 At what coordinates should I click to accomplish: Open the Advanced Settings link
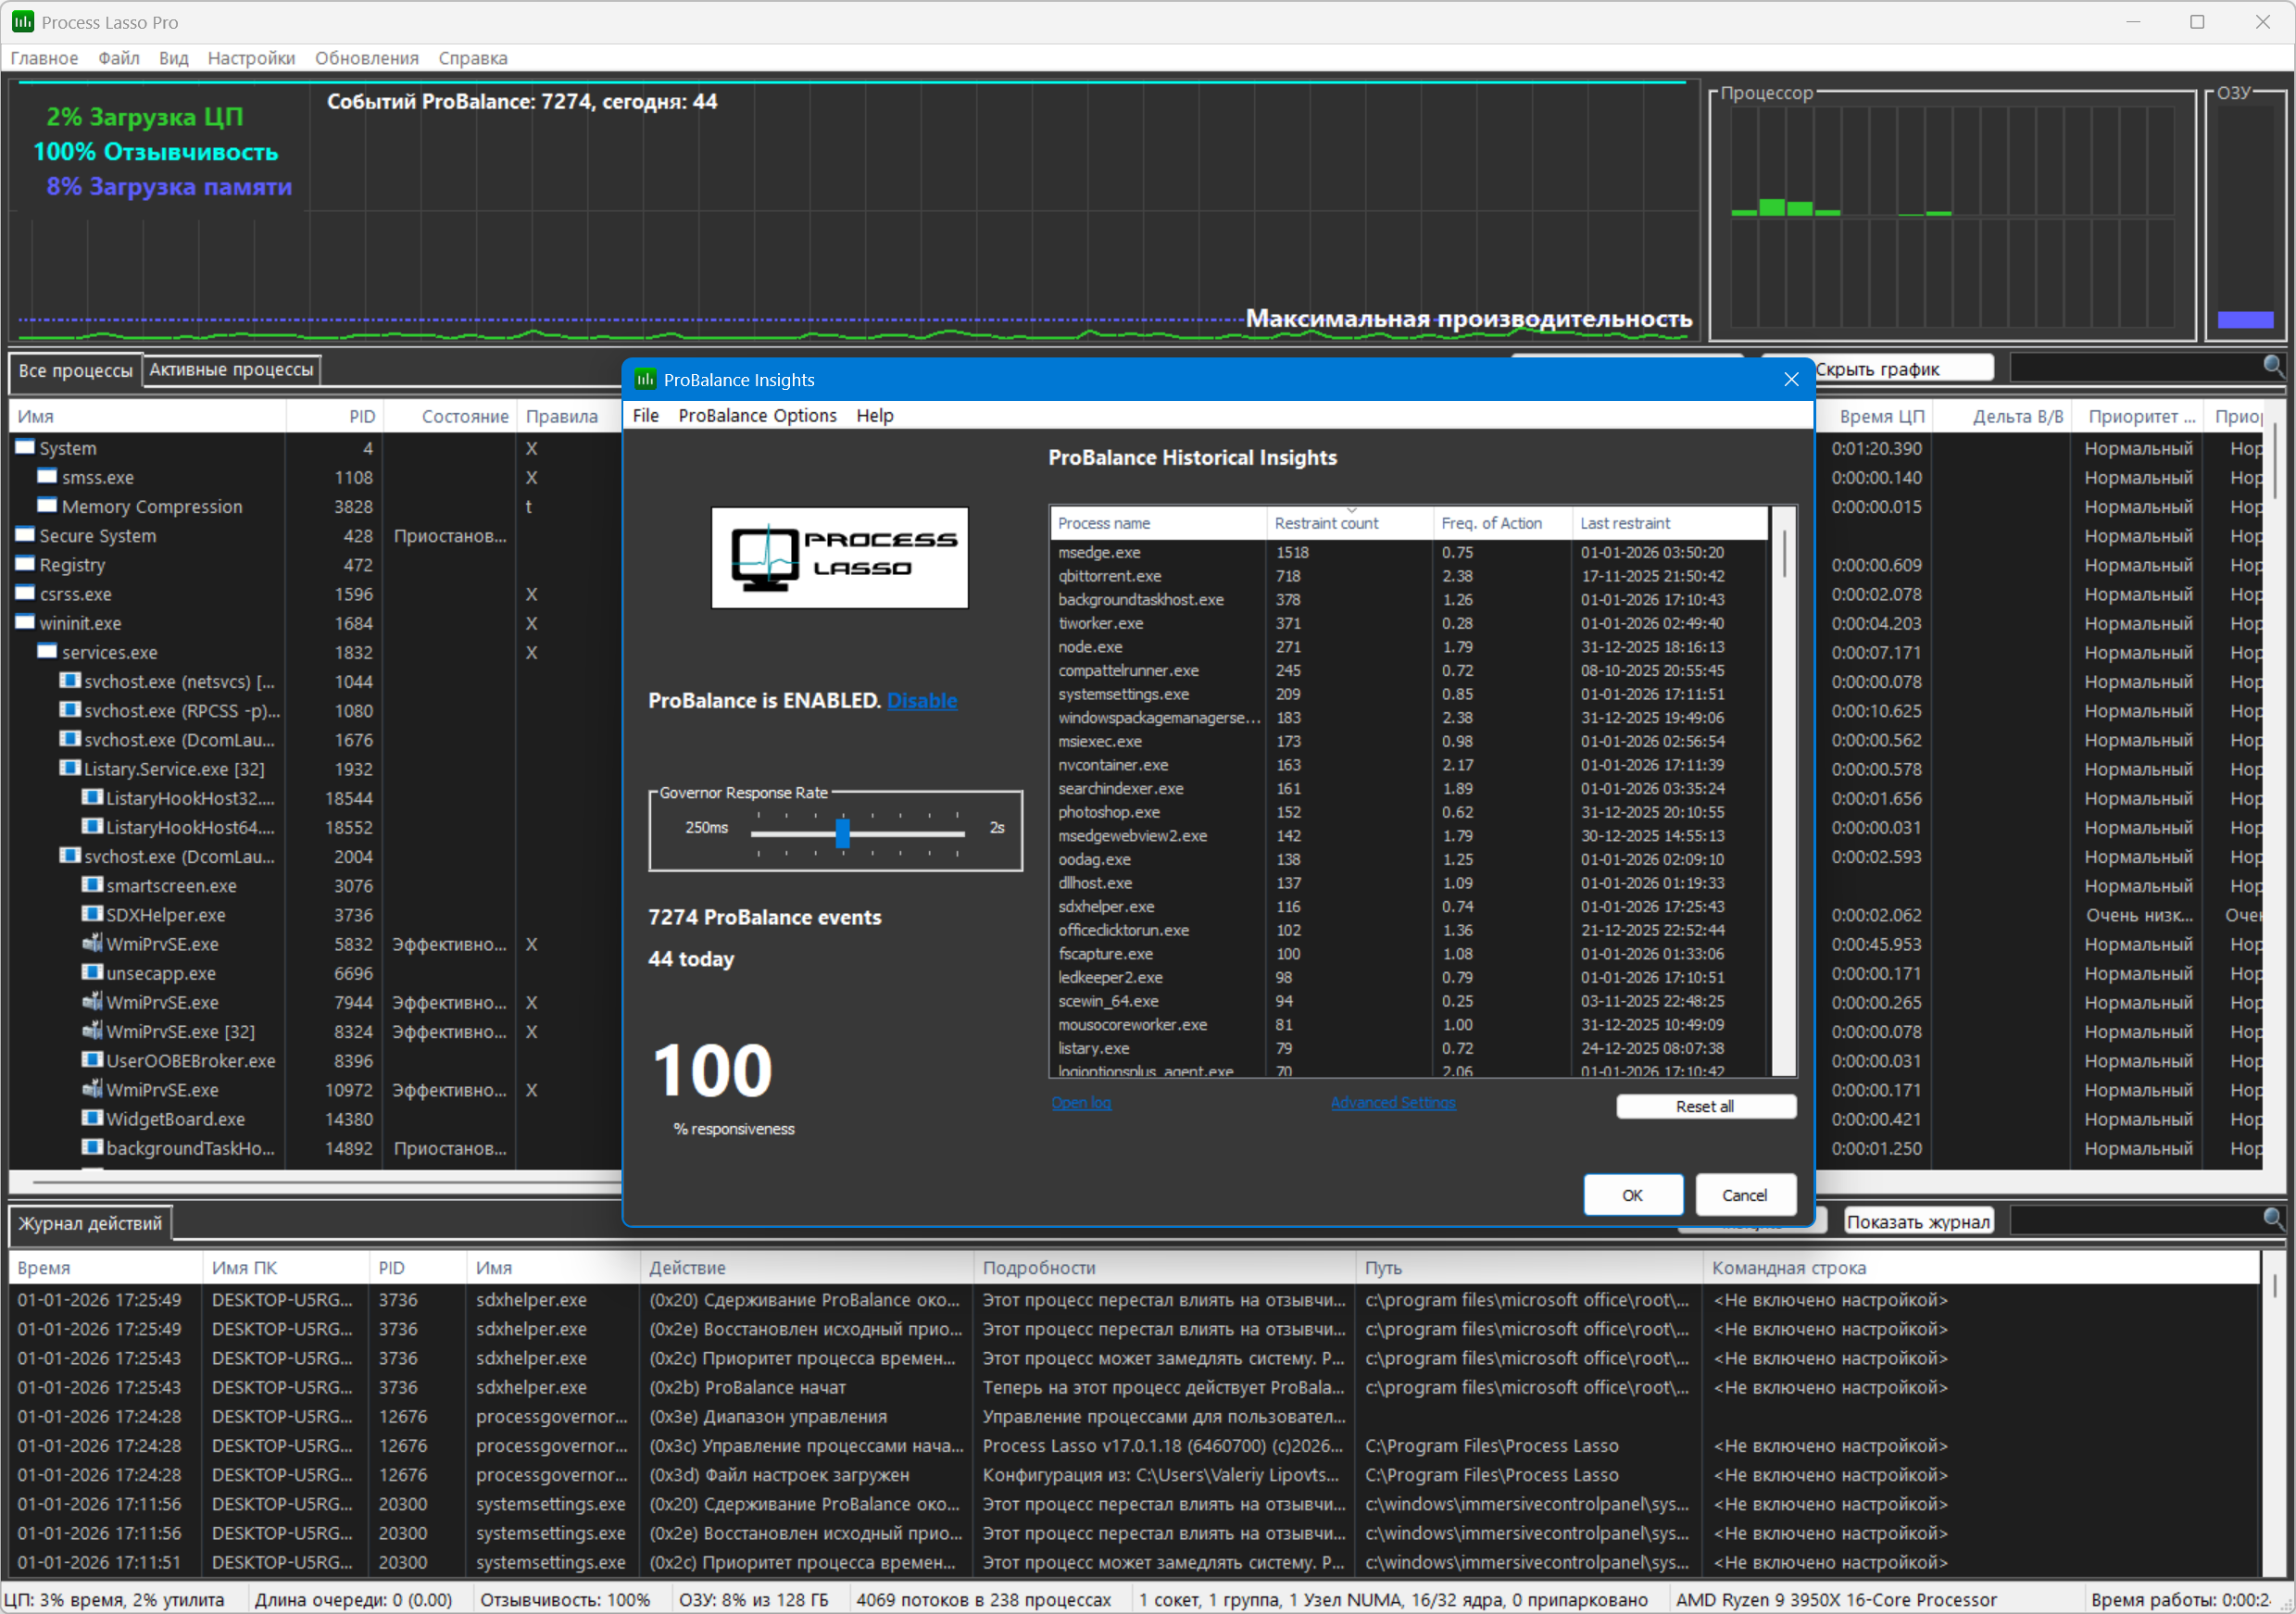[1392, 1102]
